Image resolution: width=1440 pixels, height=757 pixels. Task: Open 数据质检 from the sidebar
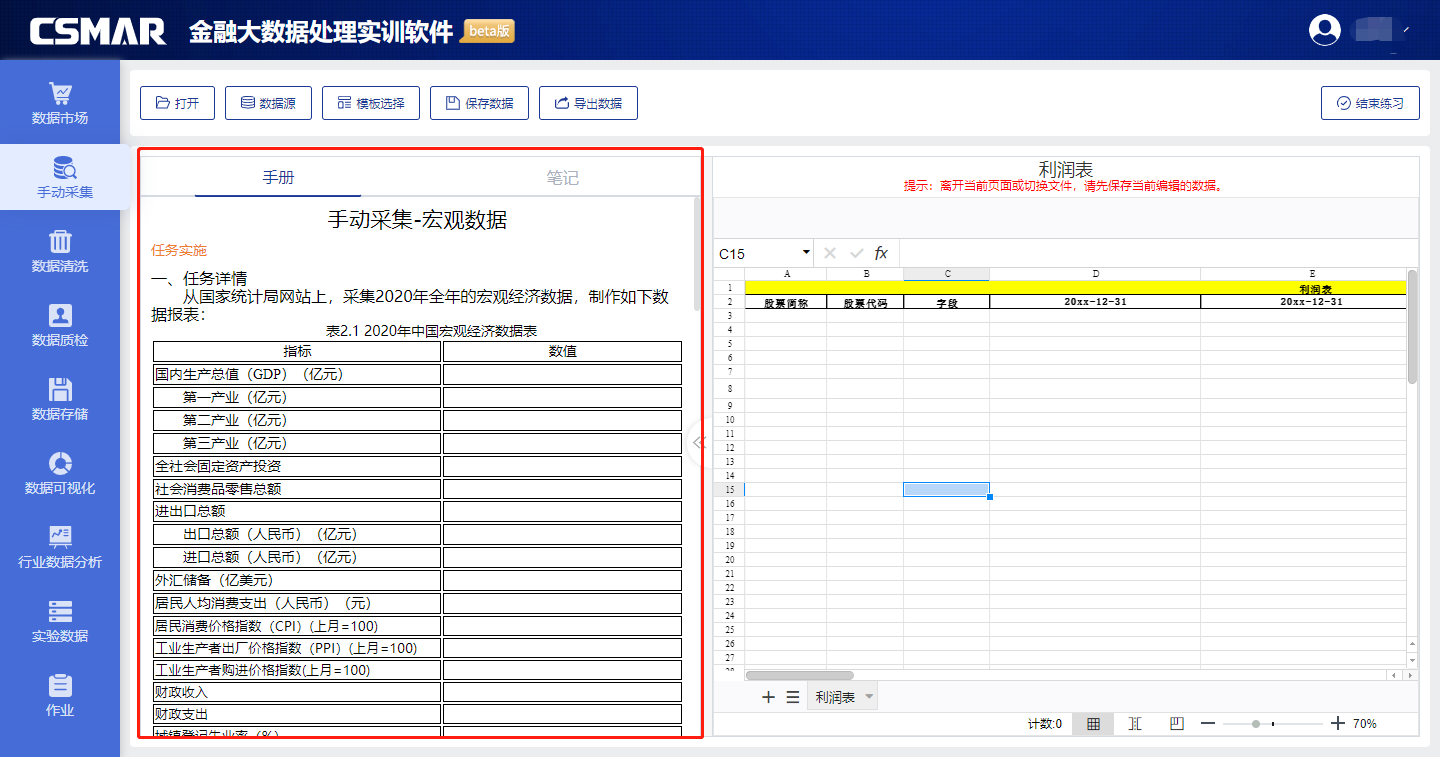[60, 326]
